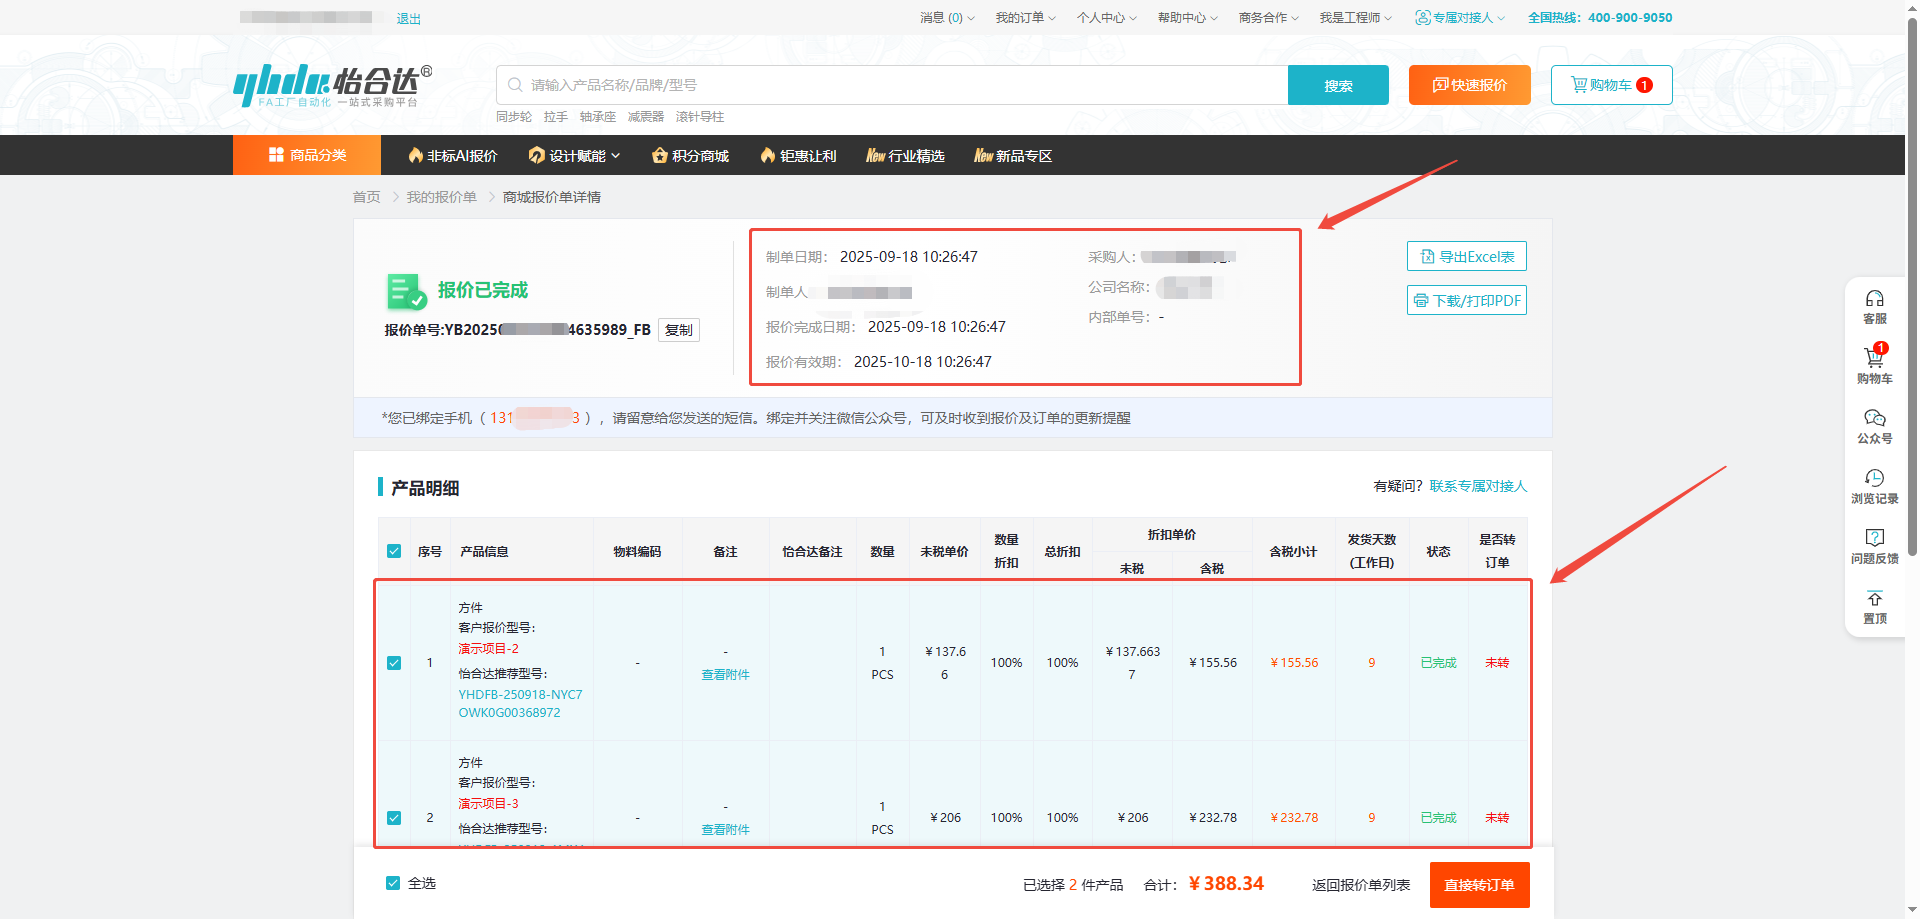
Task: Click the 问题反馈 feedback icon
Action: (1874, 540)
